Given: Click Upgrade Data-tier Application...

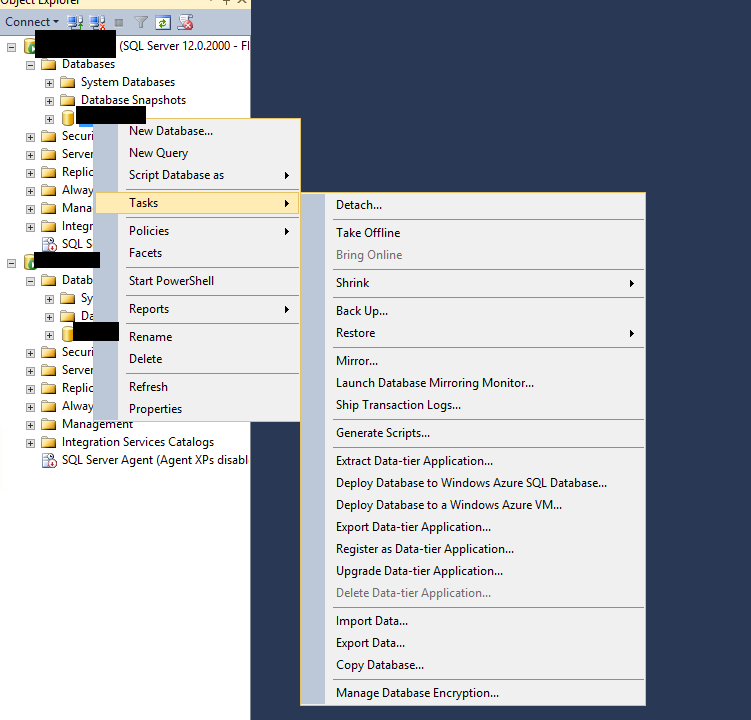Looking at the screenshot, I should pos(473,571).
